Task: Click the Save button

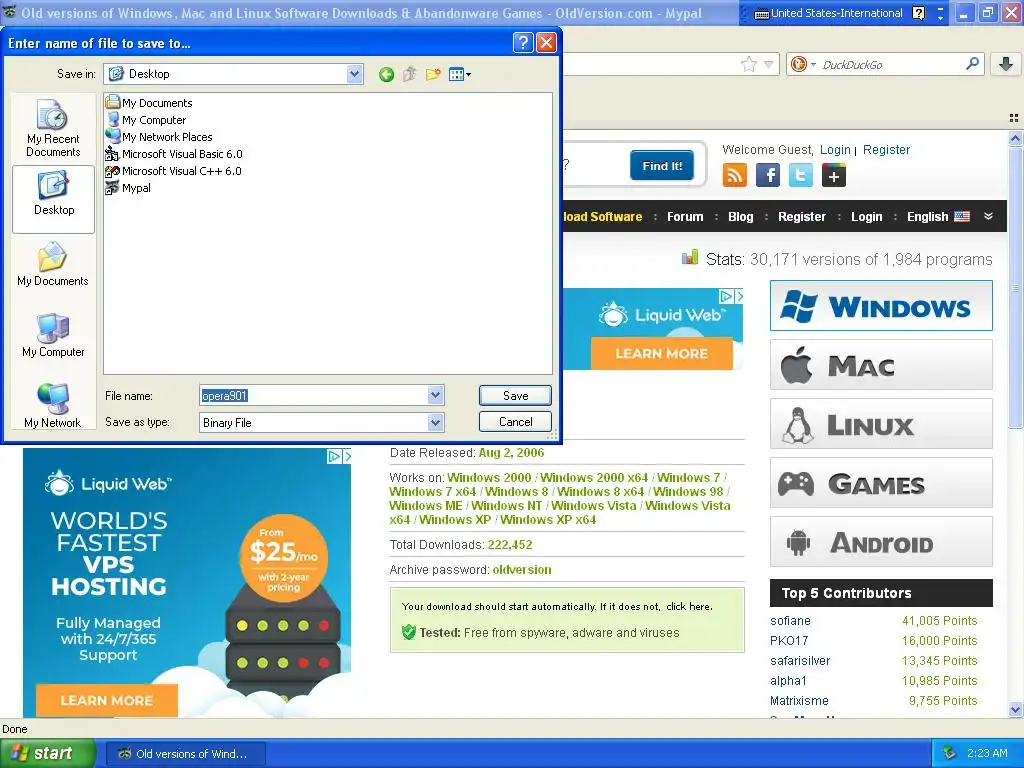Action: [x=515, y=395]
